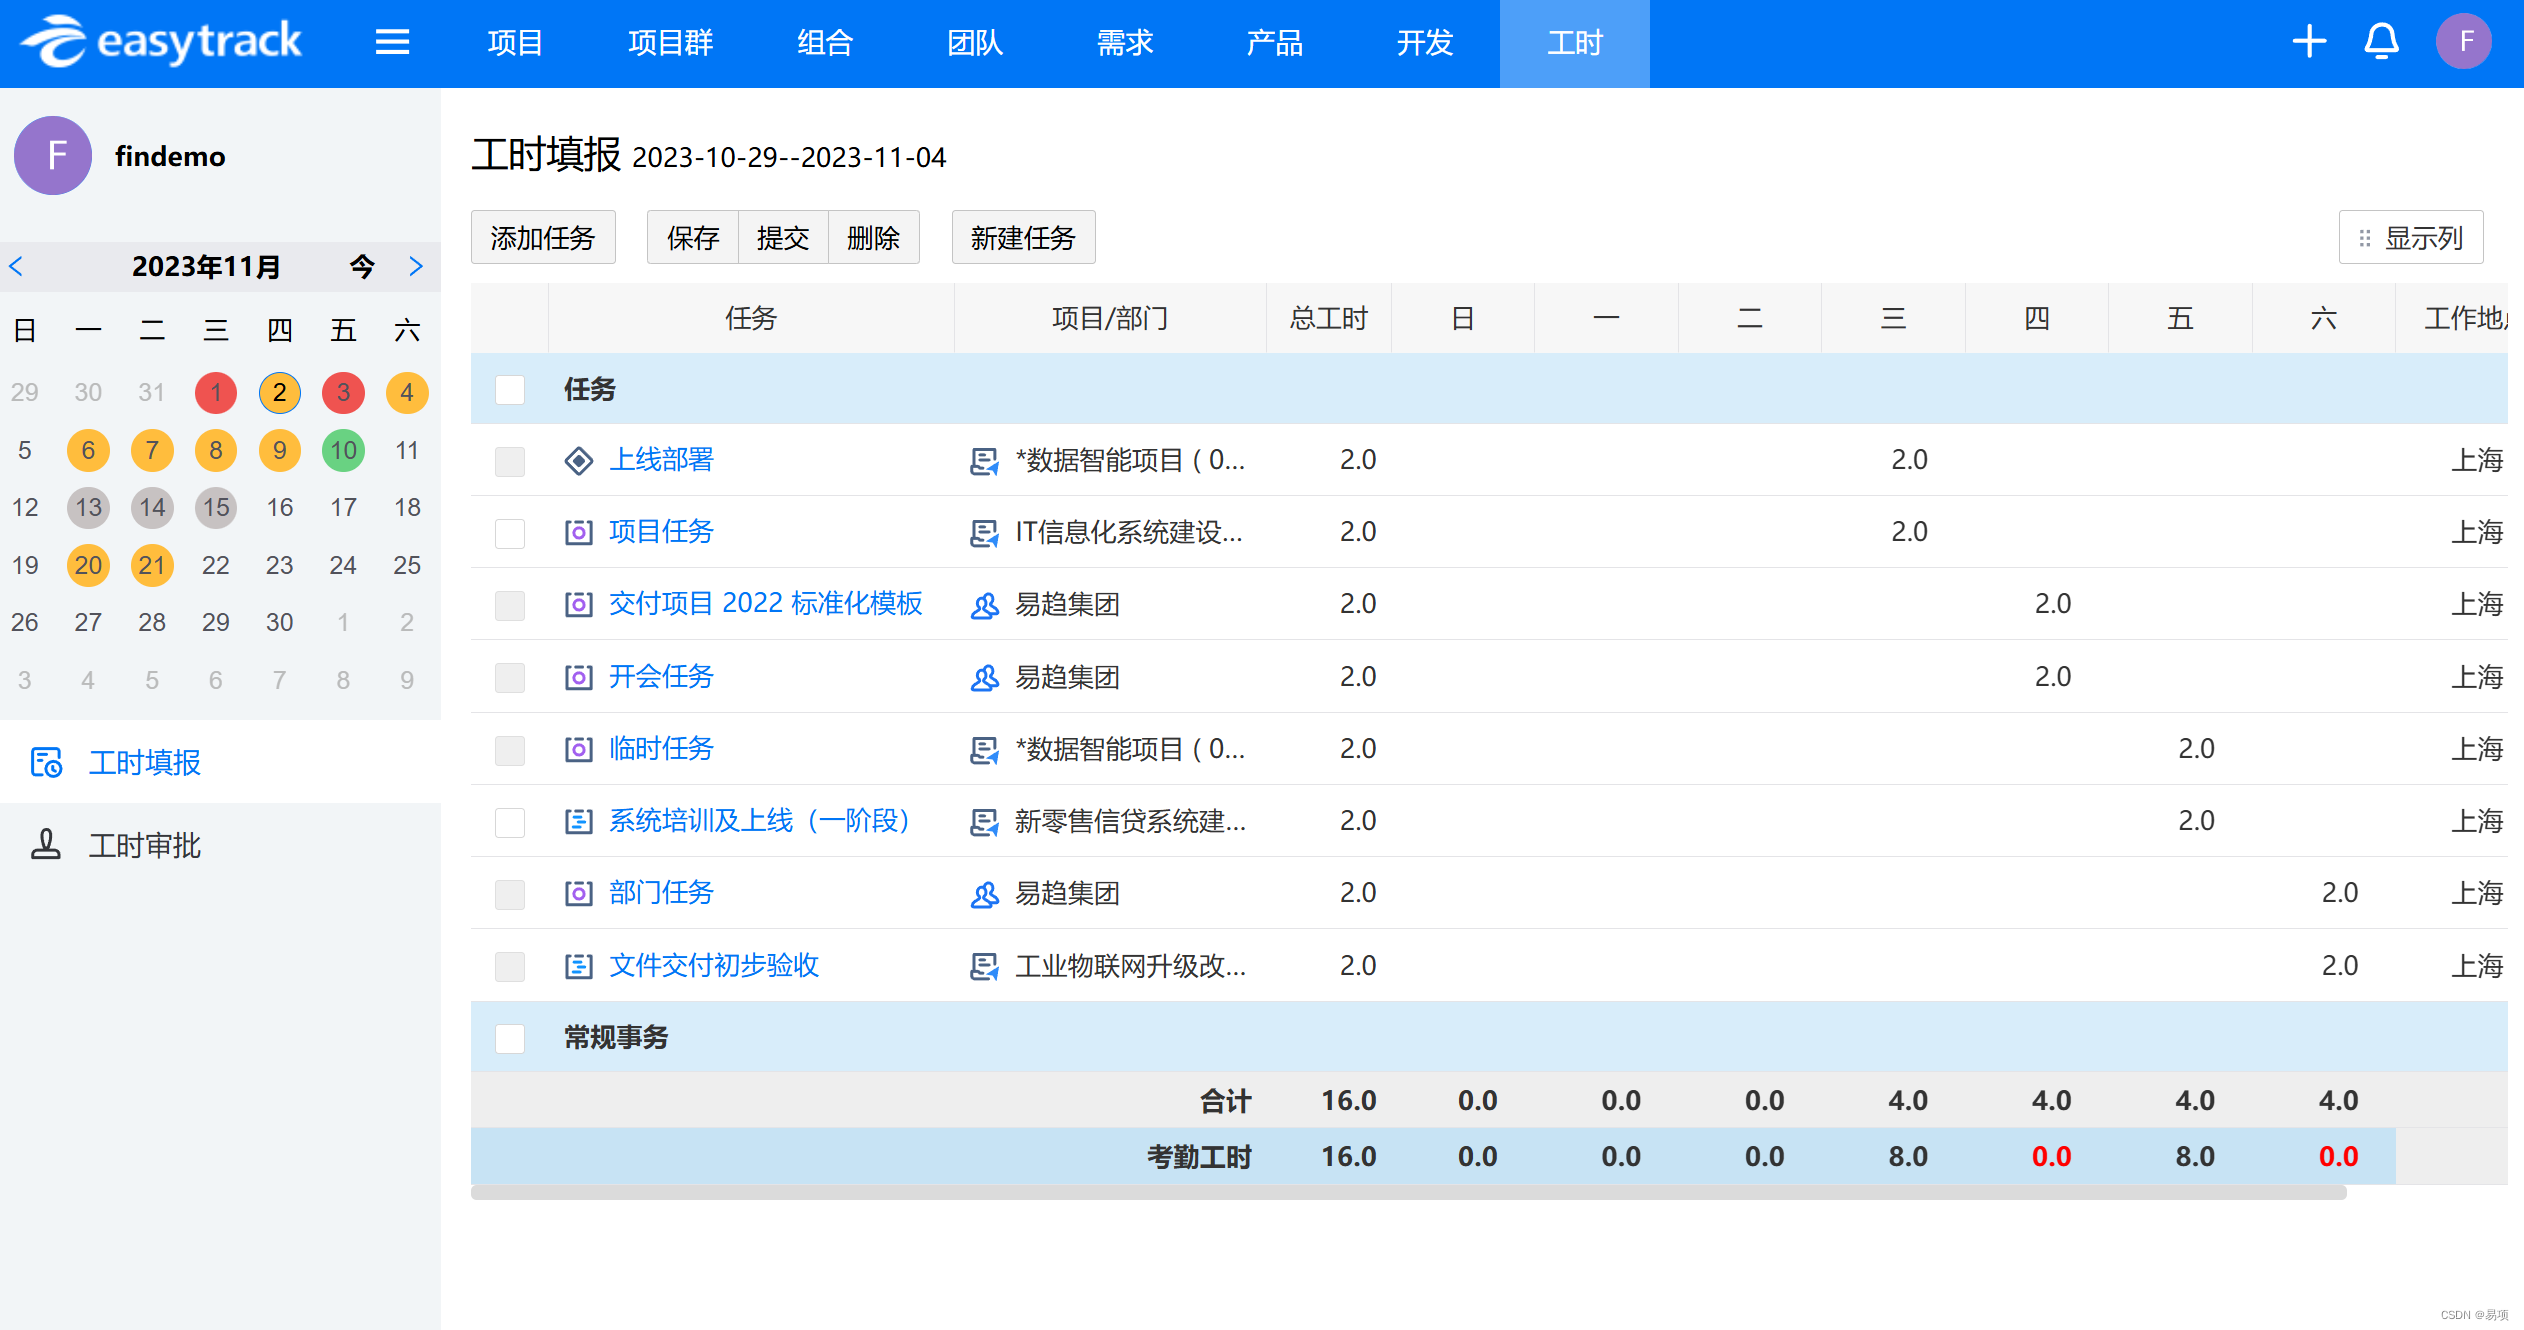The height and width of the screenshot is (1330, 2524).
Task: Jump to today with 今 button
Action: tap(362, 267)
